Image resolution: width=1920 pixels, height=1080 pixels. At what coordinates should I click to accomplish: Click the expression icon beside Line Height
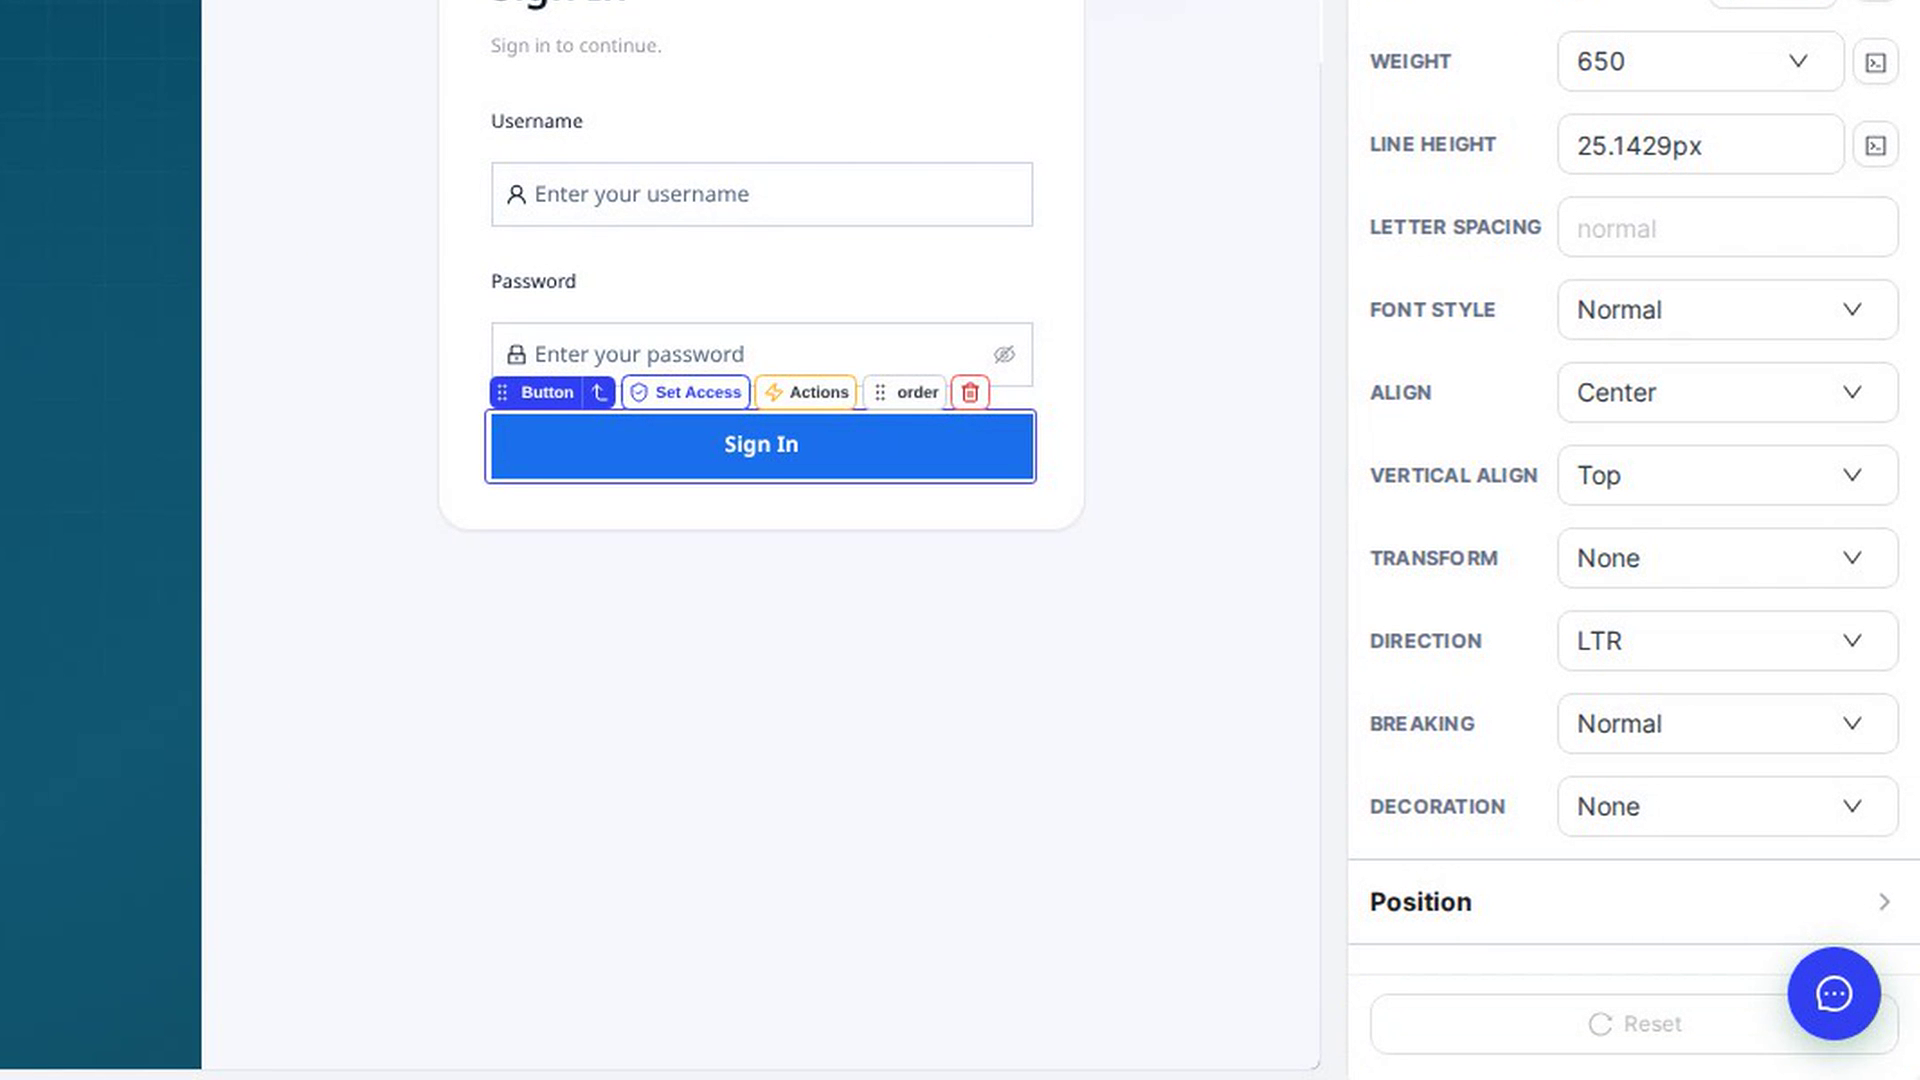pos(1876,145)
